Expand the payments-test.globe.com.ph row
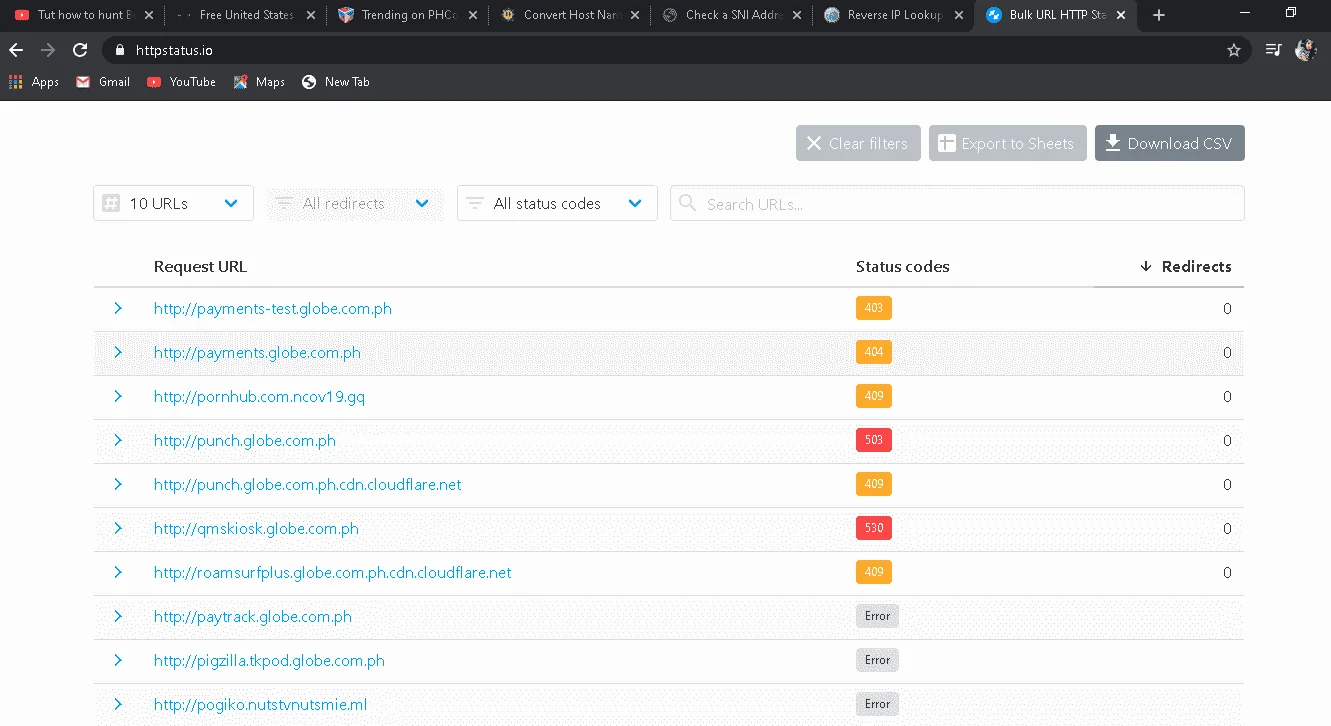This screenshot has width=1331, height=726. [x=118, y=309]
